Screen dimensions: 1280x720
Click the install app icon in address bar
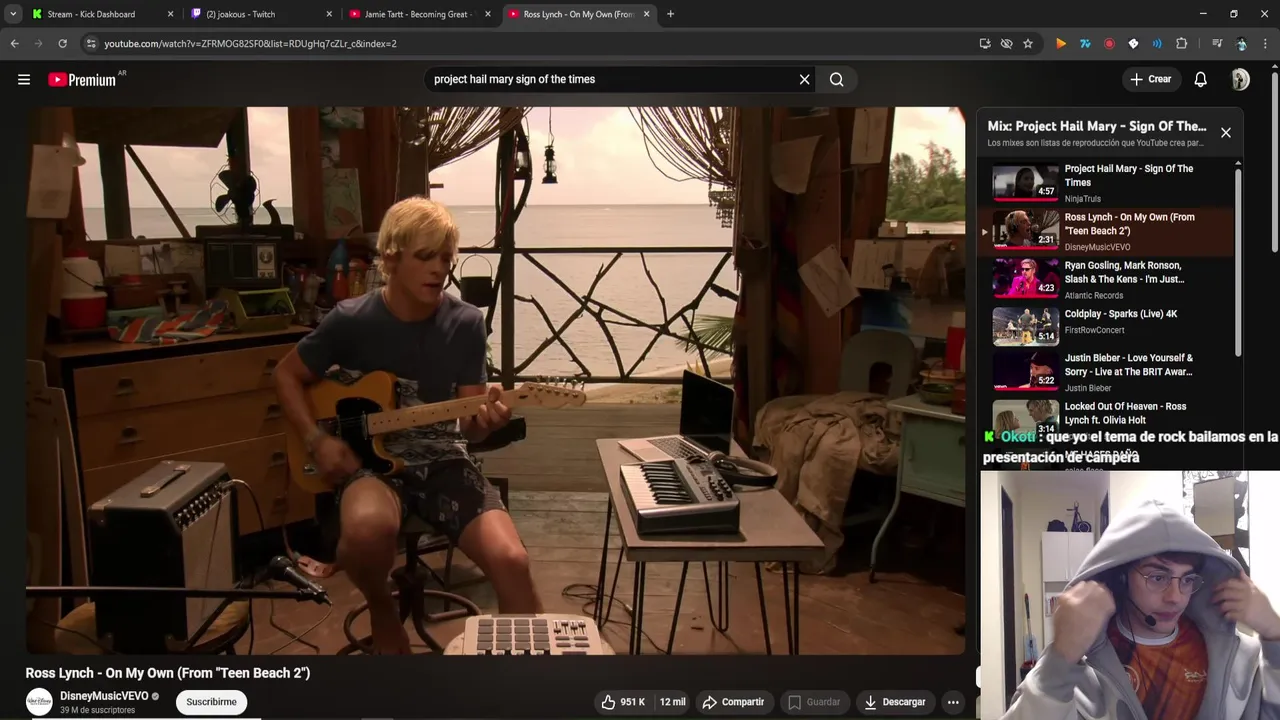(x=985, y=44)
